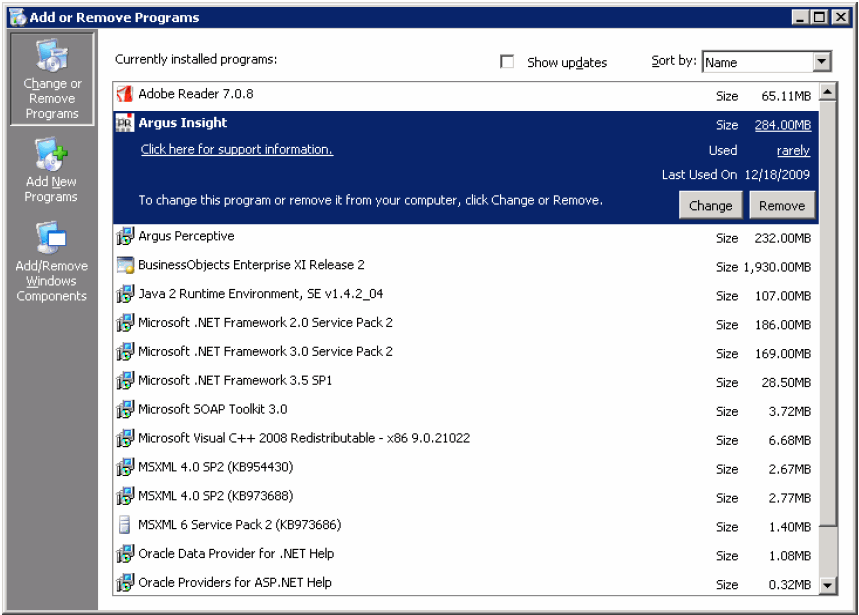Click the Add or Remove Programs title icon
This screenshot has height=615, width=859.
coord(18,18)
